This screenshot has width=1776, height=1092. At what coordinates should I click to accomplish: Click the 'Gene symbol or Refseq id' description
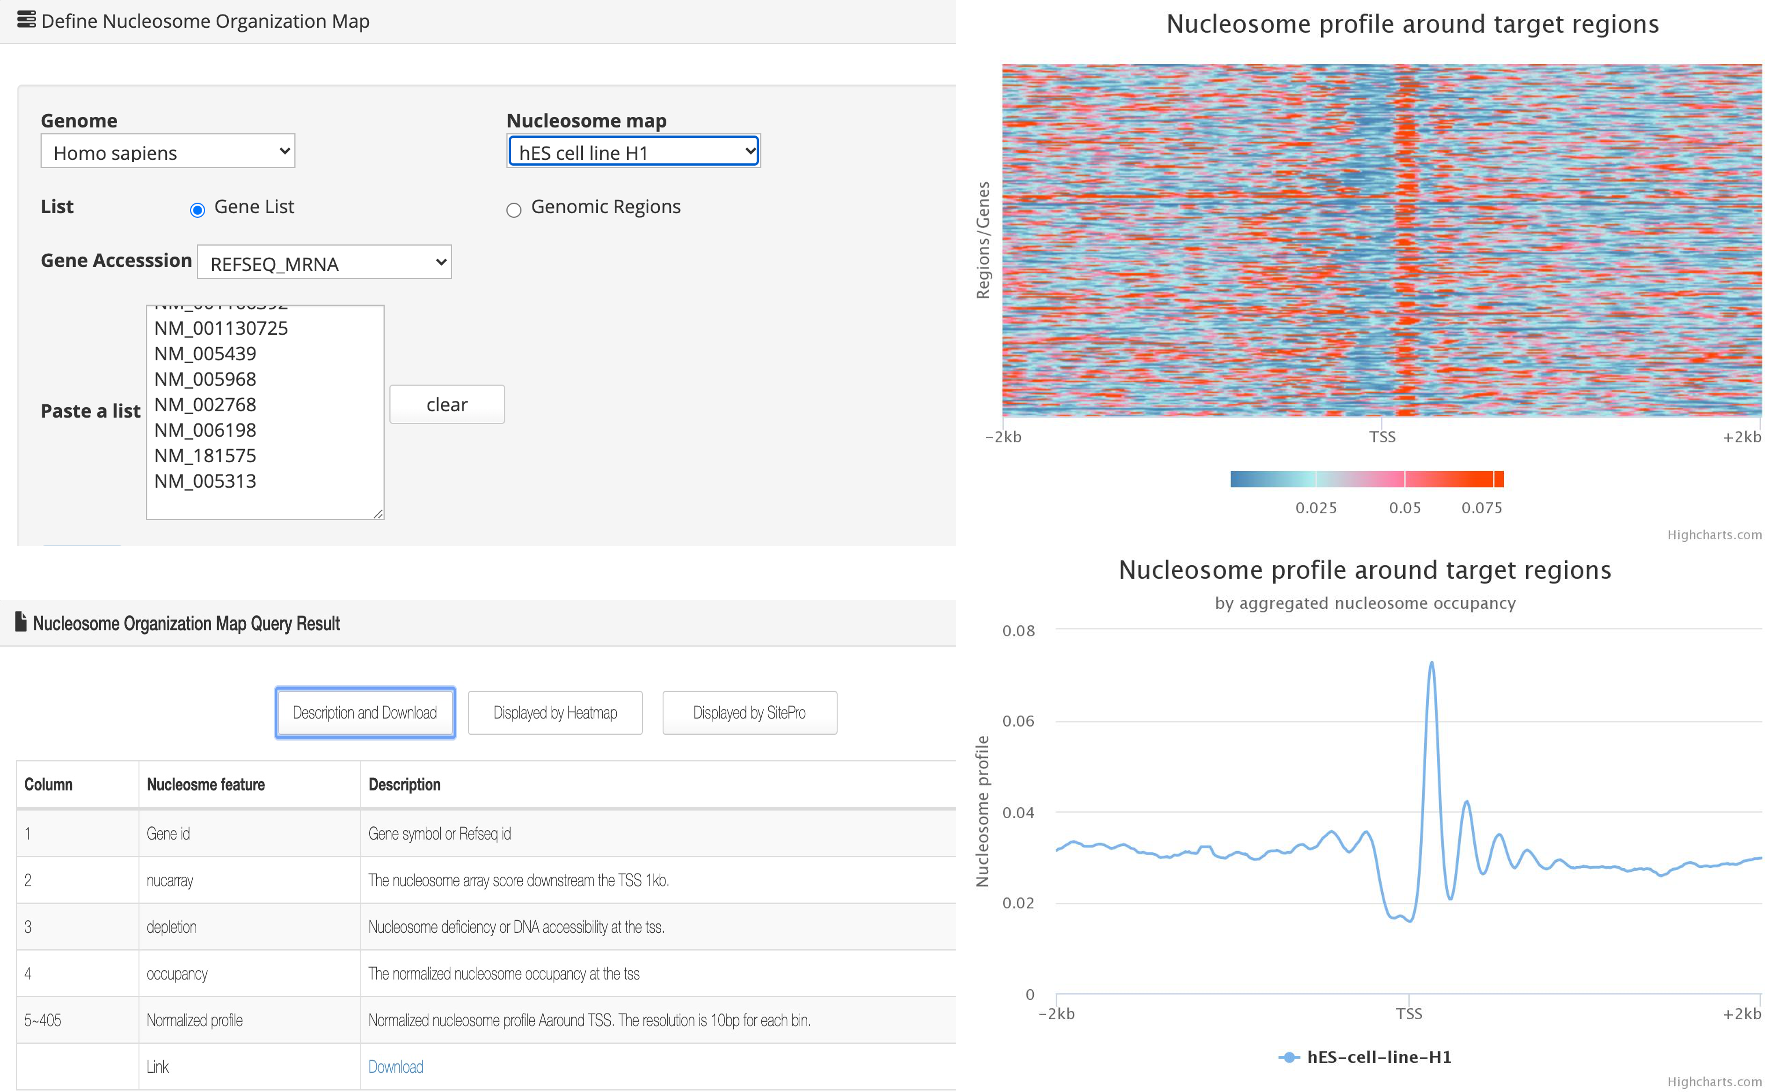click(440, 833)
